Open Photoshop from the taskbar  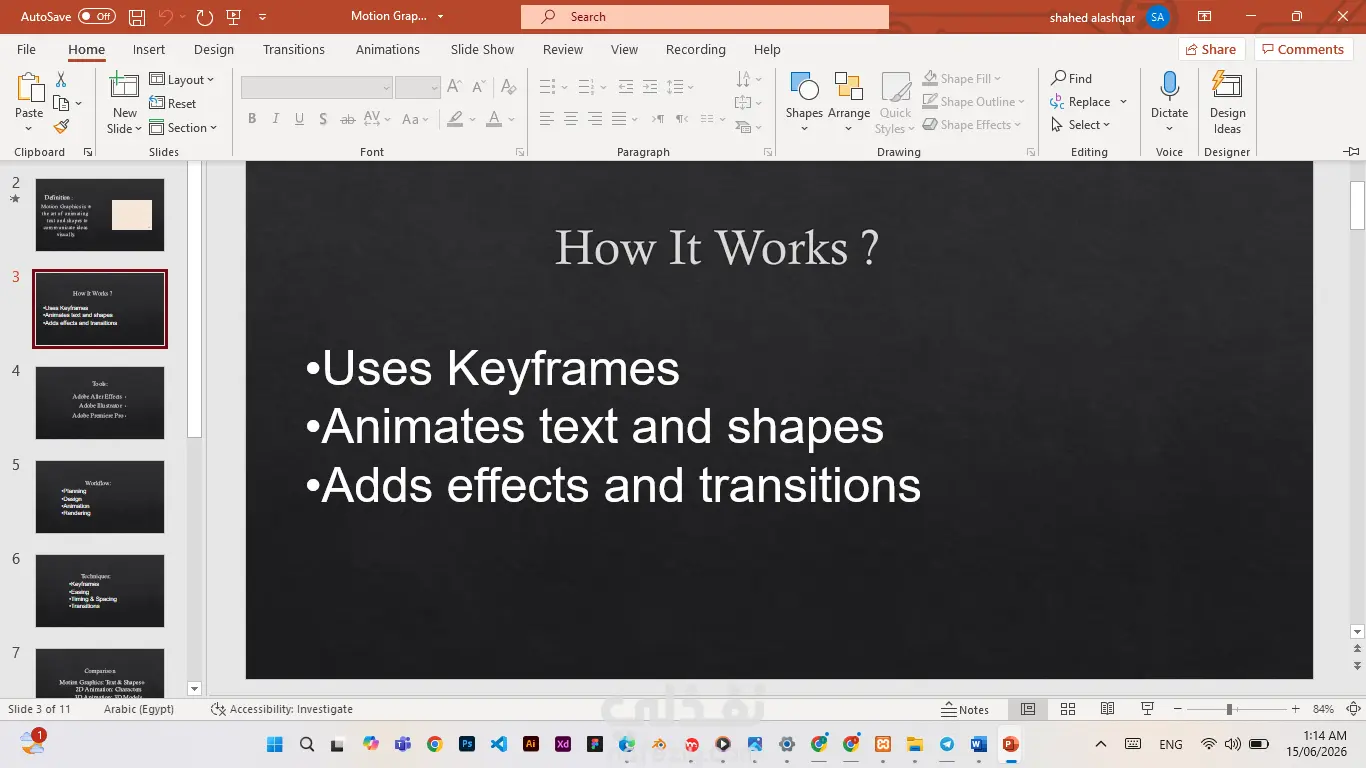tap(466, 744)
